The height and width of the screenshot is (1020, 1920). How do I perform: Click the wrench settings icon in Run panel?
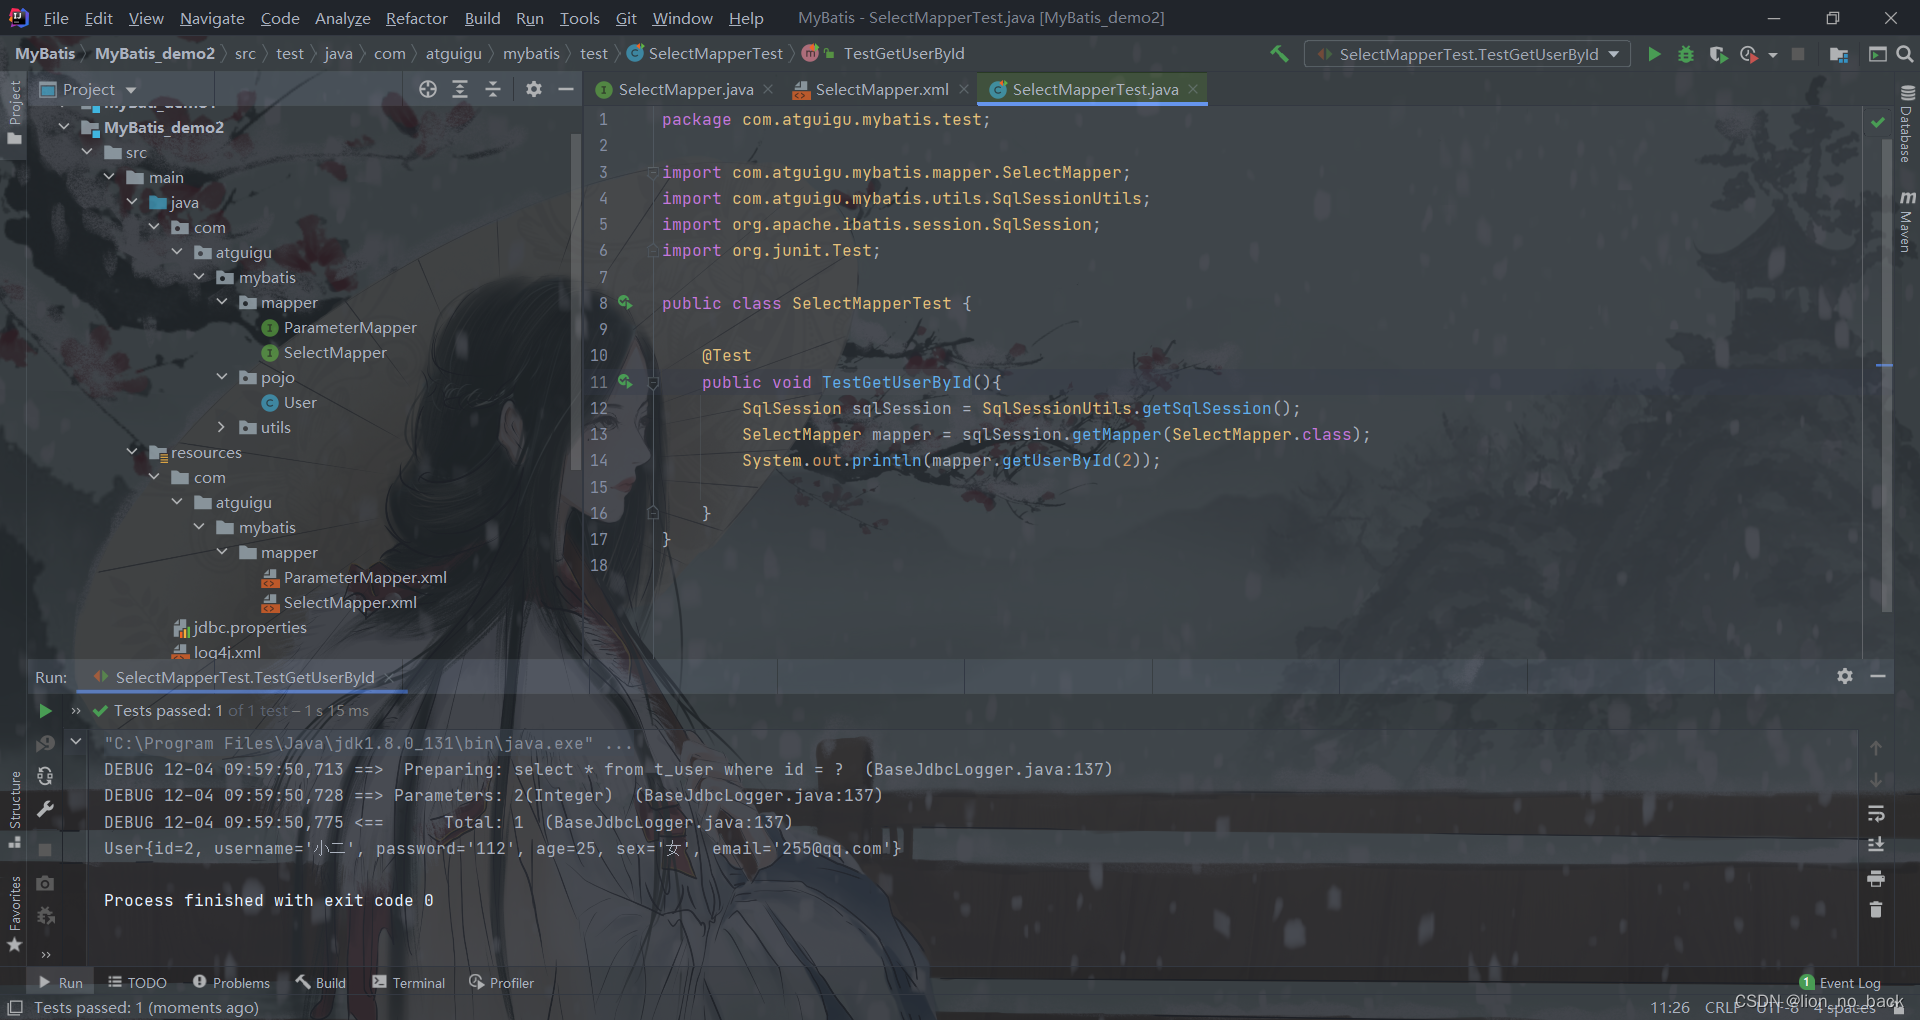point(45,809)
